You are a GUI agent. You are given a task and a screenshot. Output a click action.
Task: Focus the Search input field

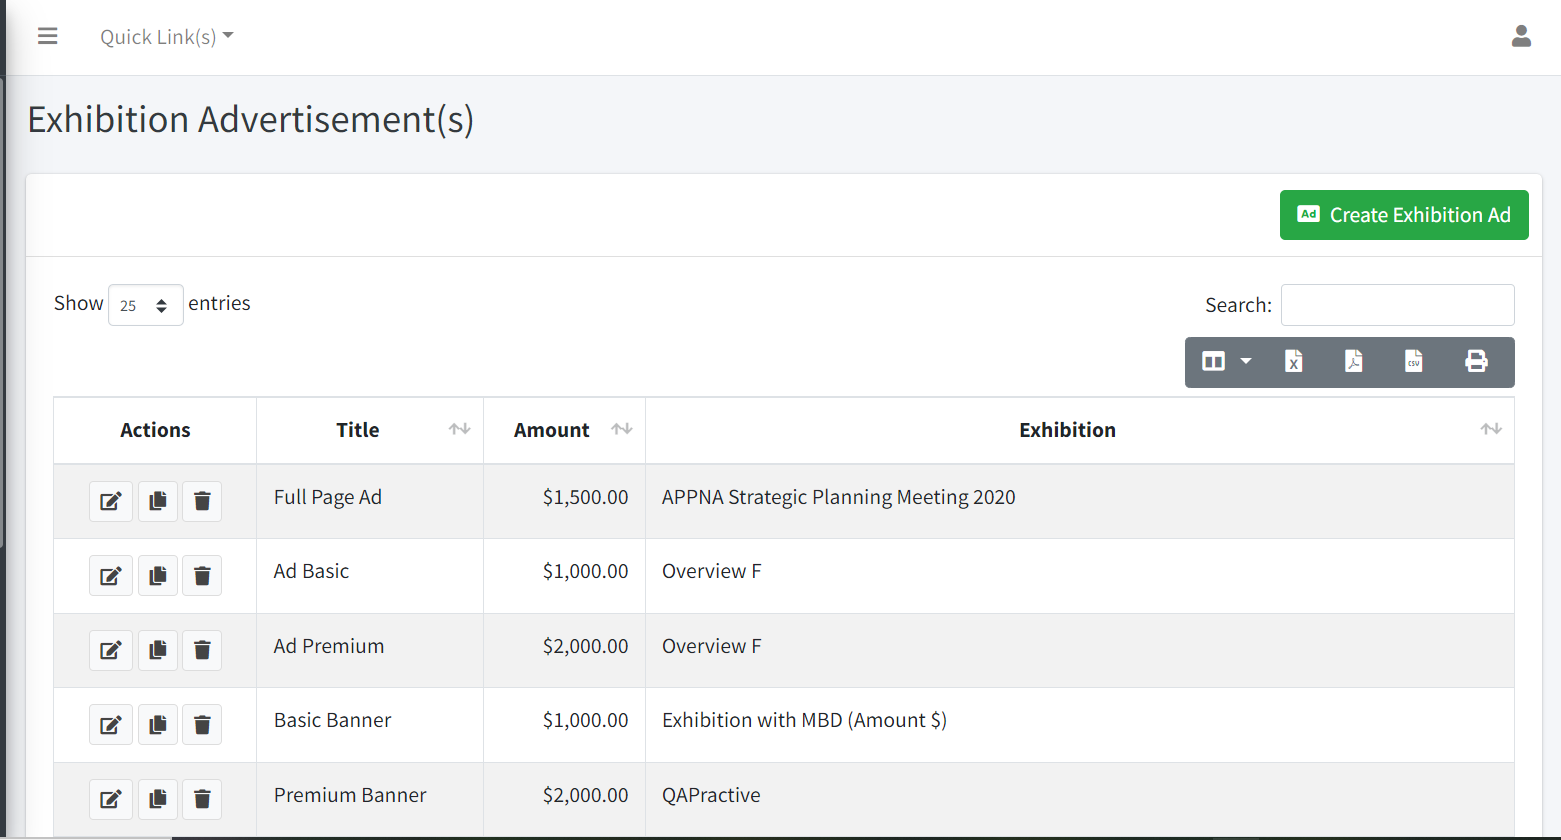1397,305
